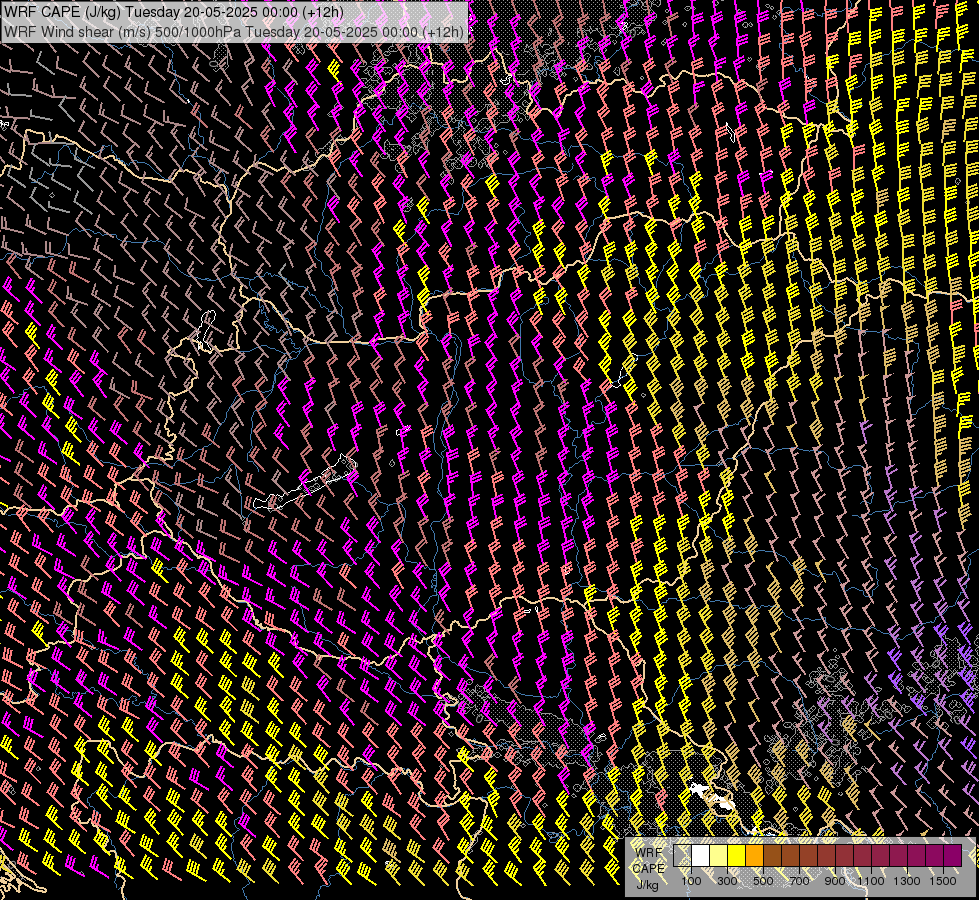Click the 'WRF CAPE J/kg' legend label
This screenshot has height=900, width=979.
coord(649,869)
